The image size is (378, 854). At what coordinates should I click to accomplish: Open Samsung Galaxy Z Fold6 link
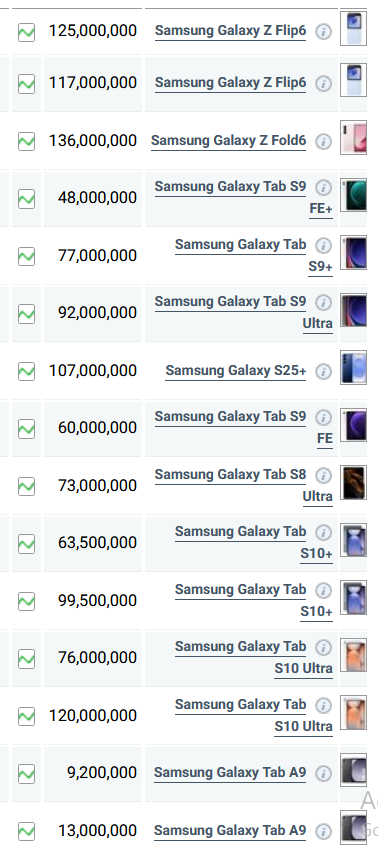click(x=228, y=141)
